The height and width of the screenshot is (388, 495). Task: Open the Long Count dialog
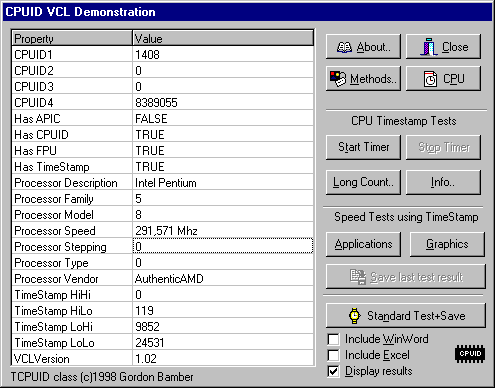point(363,182)
